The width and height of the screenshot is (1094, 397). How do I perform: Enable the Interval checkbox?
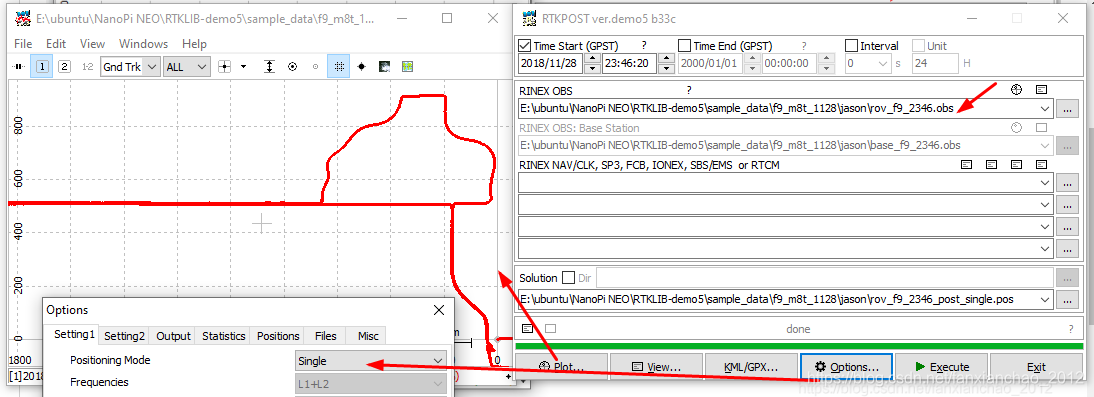(x=851, y=46)
